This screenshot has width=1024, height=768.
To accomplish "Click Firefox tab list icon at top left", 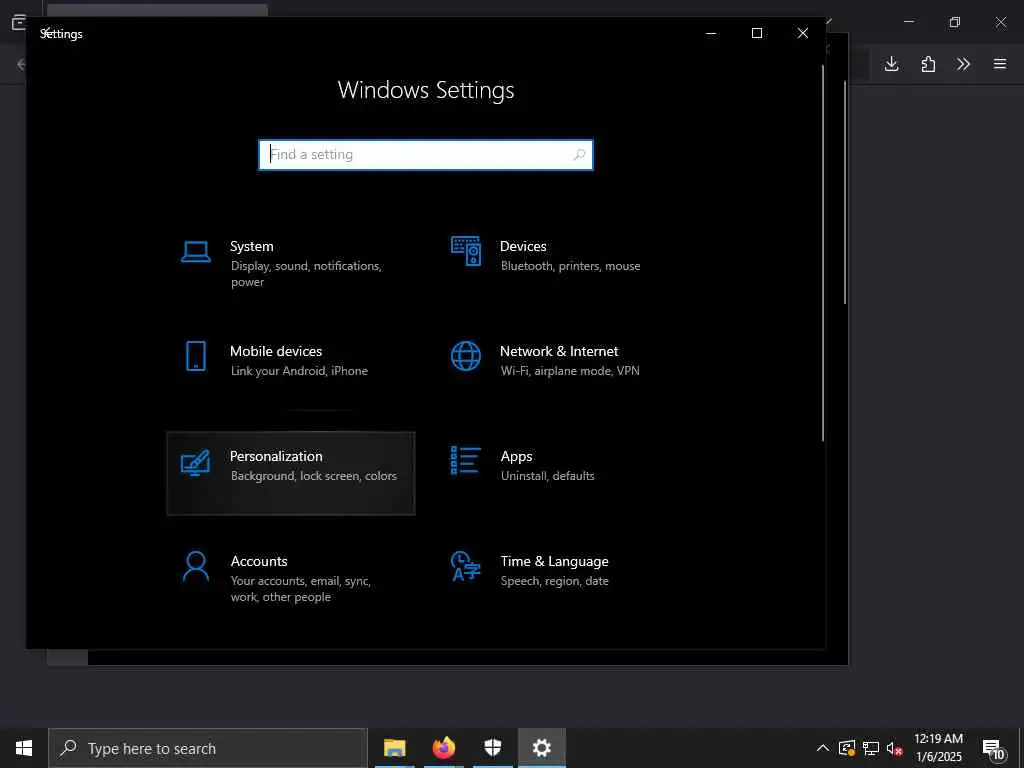I will (19, 22).
